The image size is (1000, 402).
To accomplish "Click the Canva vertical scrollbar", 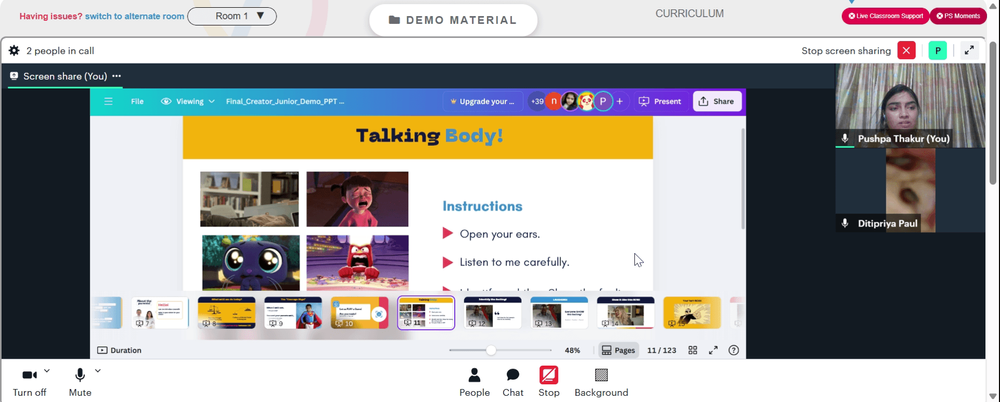I will pos(742,179).
